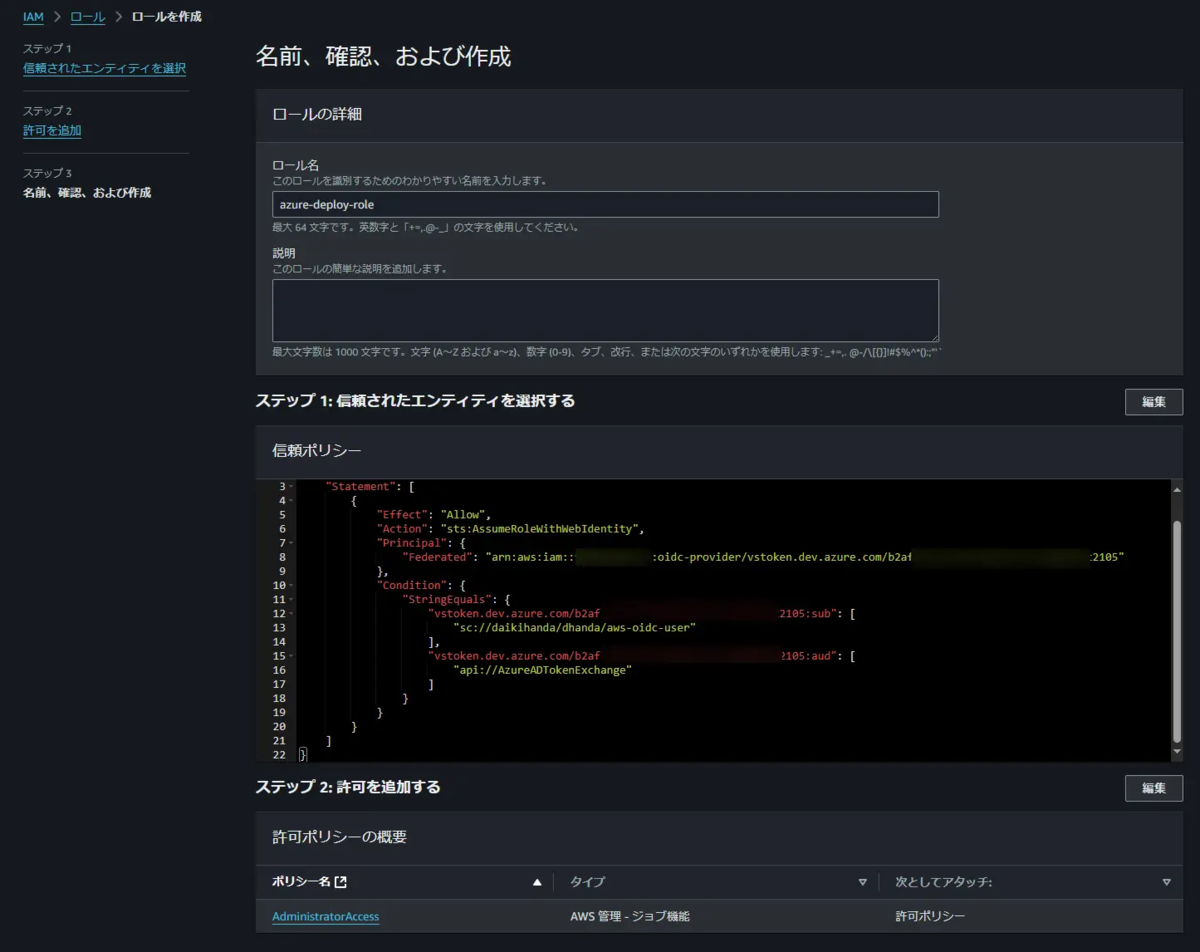This screenshot has height=952, width=1200.
Task: Click 編集 button for ステップ 1
Action: pos(1154,401)
